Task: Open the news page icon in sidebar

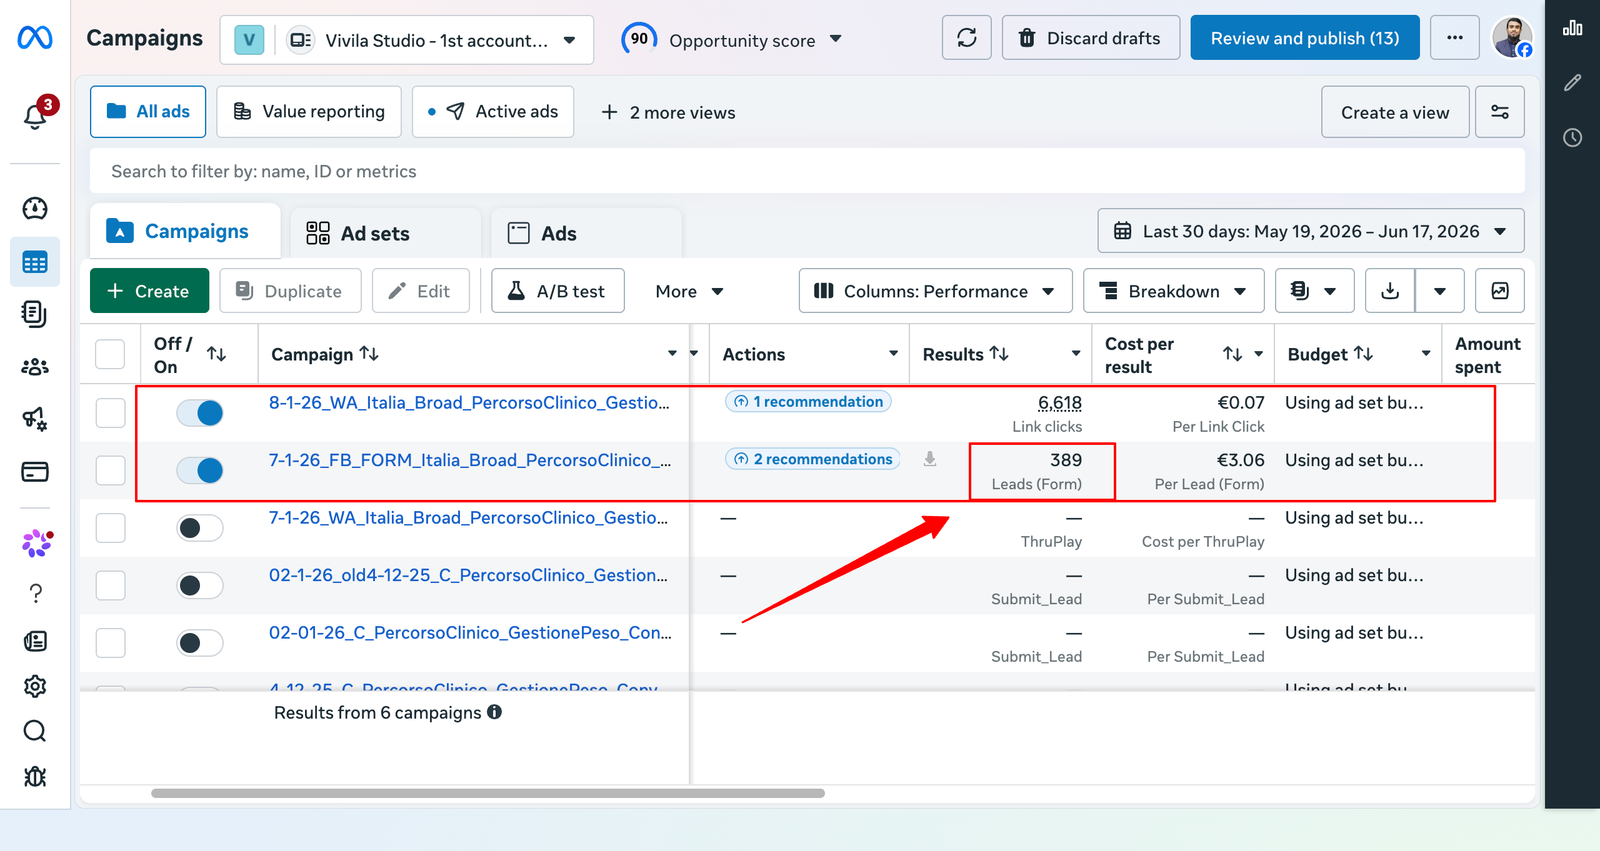Action: coord(35,641)
